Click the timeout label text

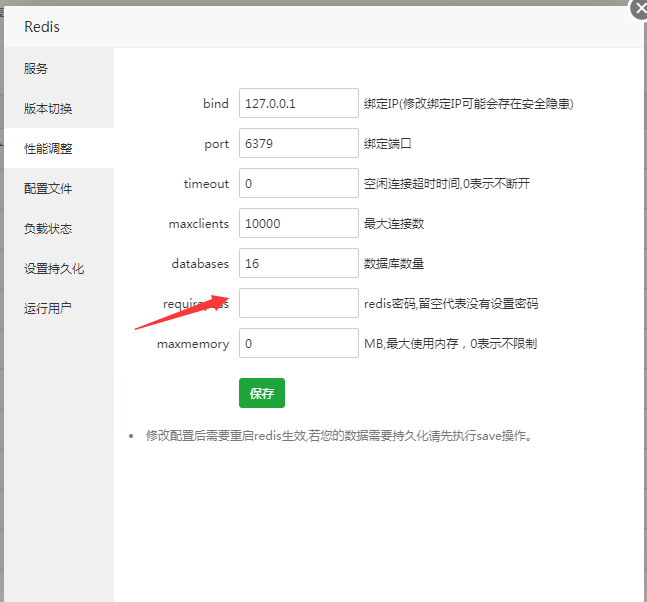[206, 184]
